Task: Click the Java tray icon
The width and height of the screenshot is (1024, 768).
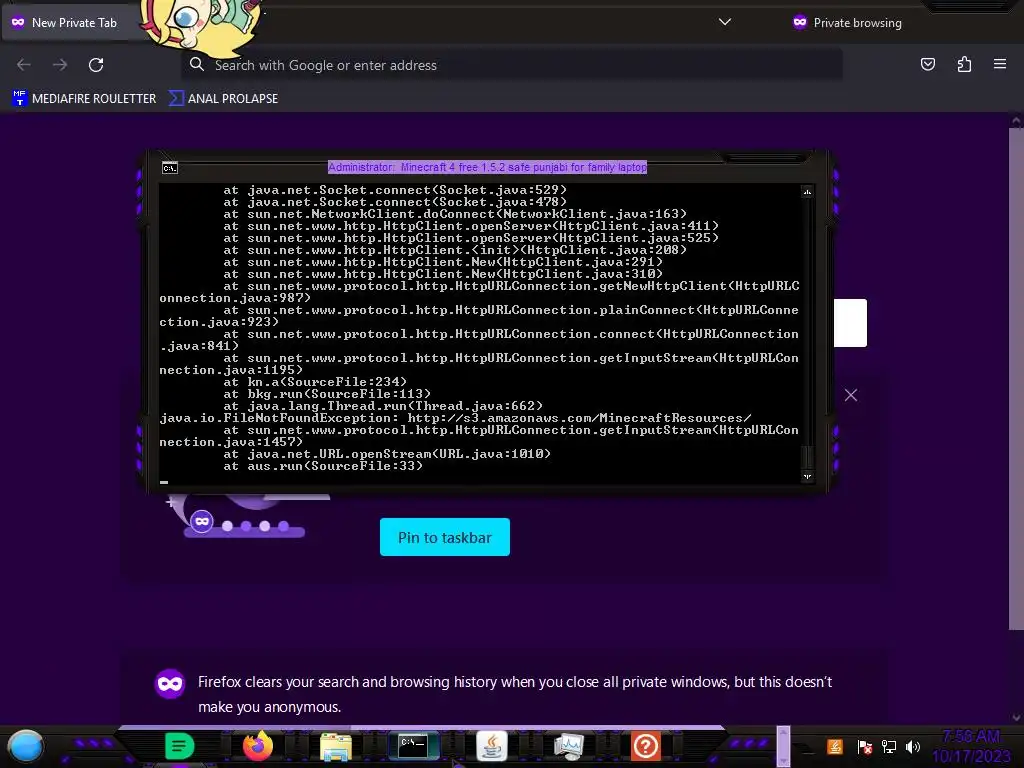Action: 835,746
